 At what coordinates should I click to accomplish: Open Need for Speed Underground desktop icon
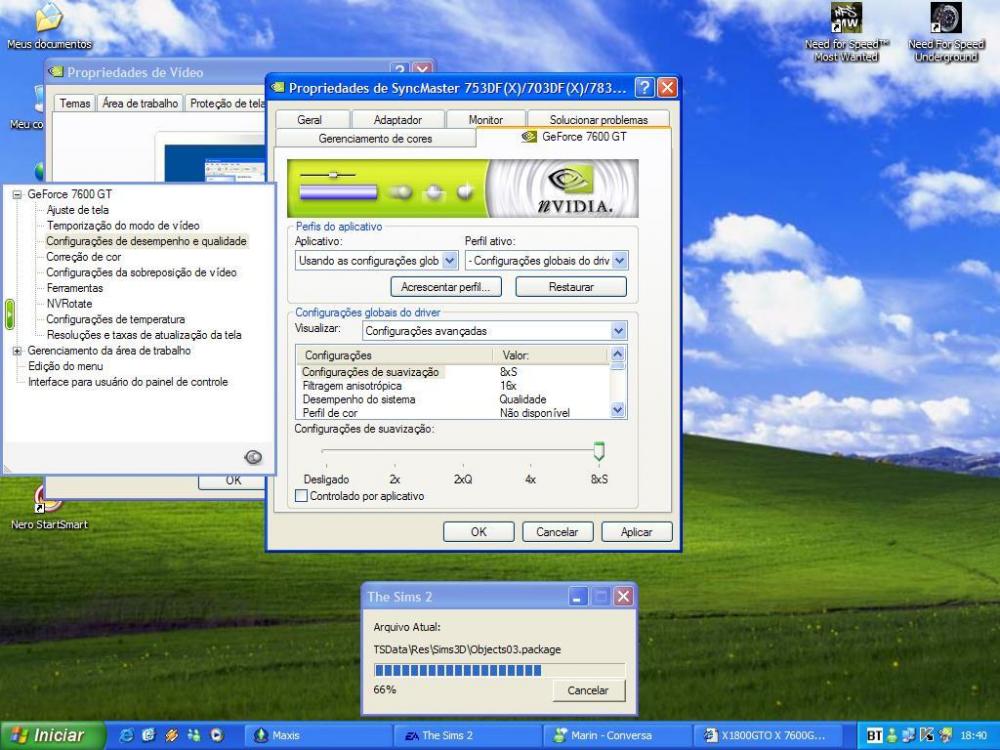pyautogui.click(x=945, y=20)
